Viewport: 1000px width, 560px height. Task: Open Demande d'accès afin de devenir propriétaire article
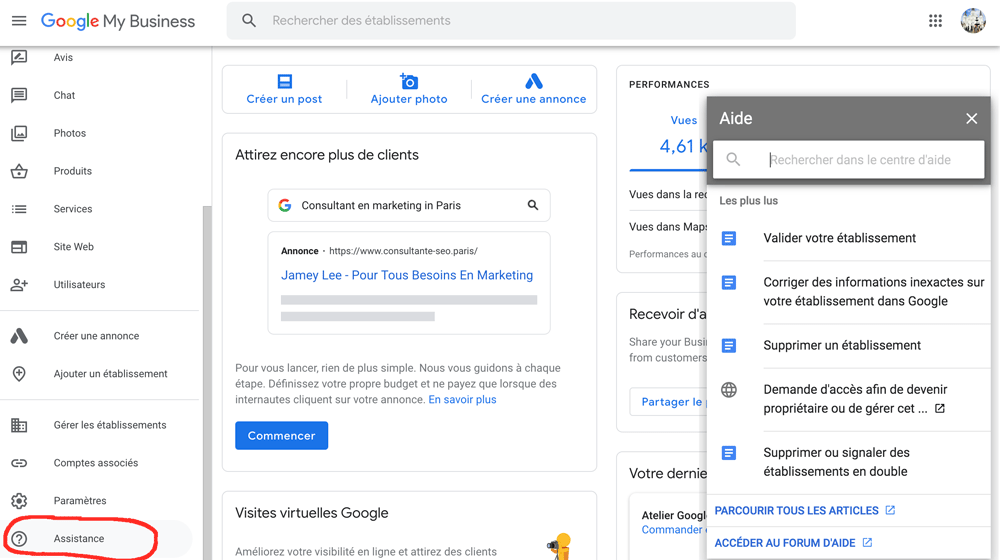click(855, 399)
